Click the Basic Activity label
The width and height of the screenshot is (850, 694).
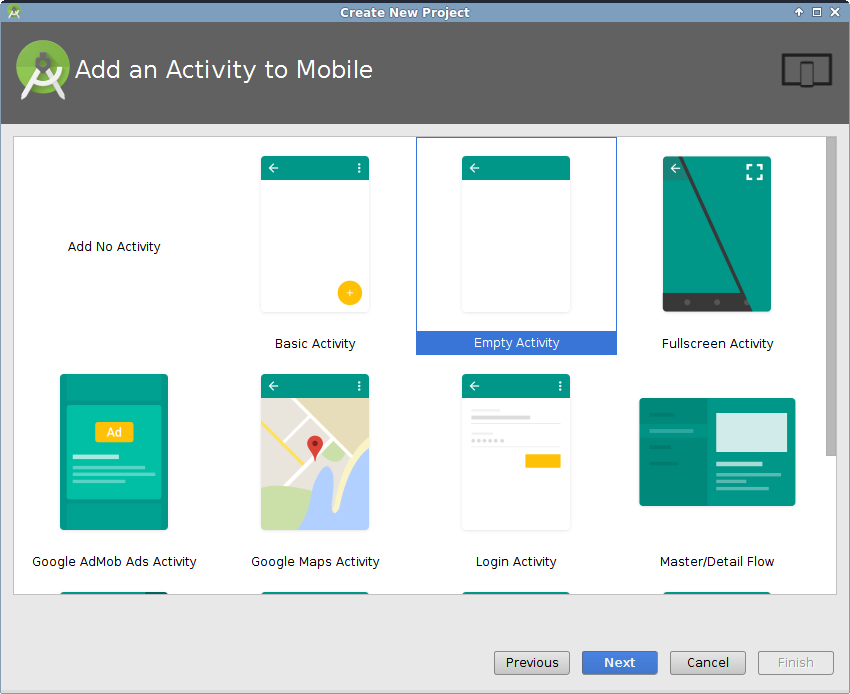click(315, 344)
